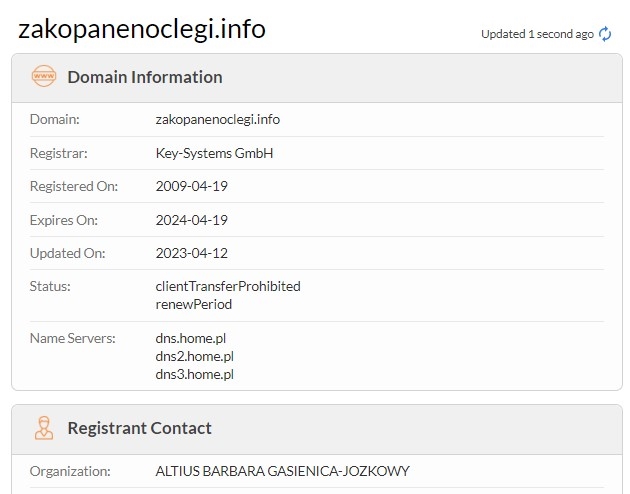Click the registrar Key-Systems GmbH
Screen dimensions: 630x494
point(214,153)
